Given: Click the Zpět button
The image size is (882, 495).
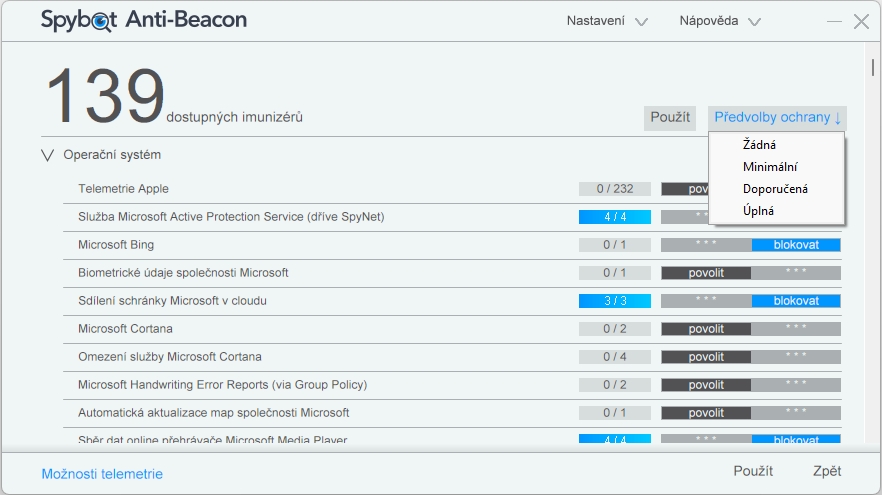Looking at the screenshot, I should point(827,471).
